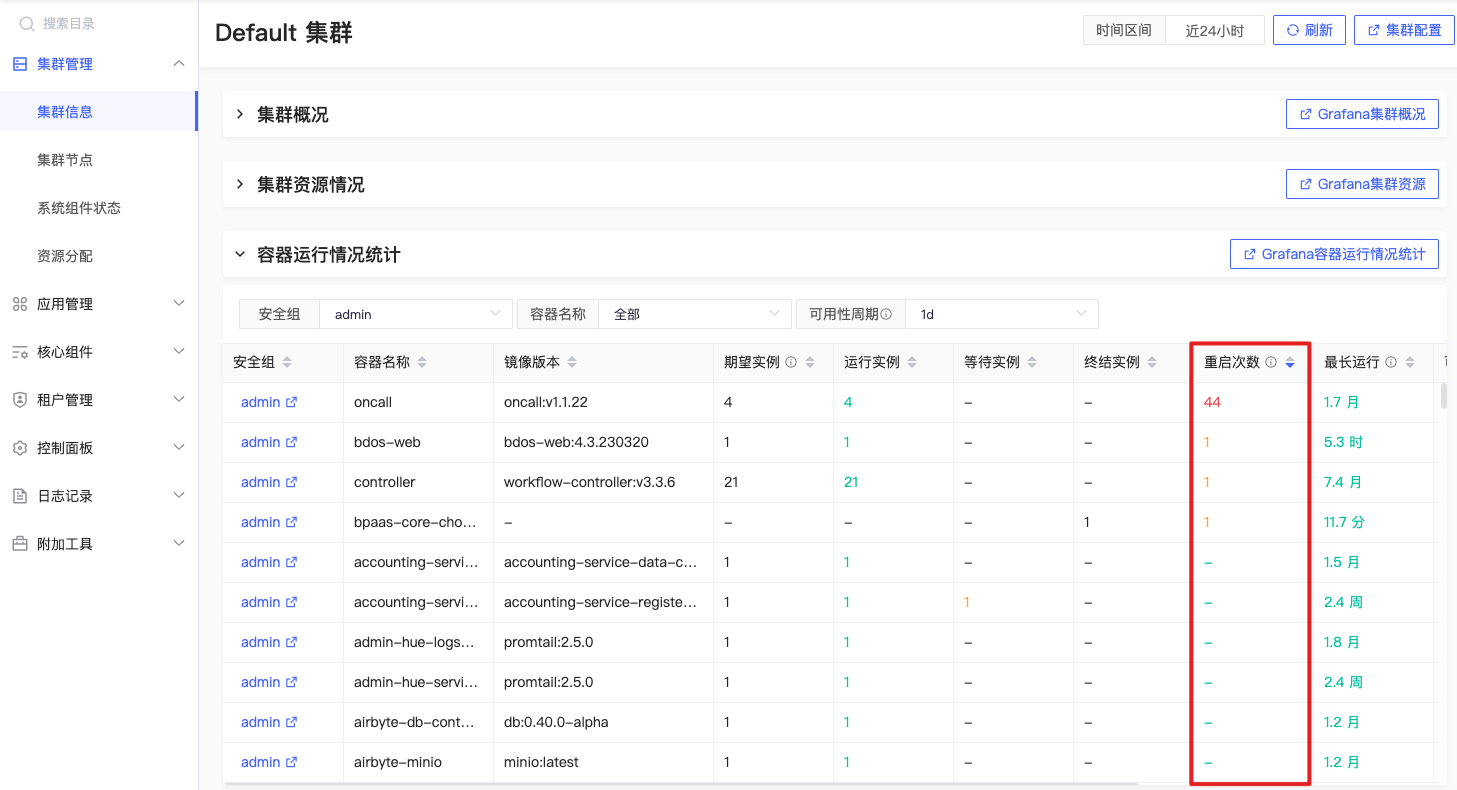
Task: Click the 搜索目录 search input
Action: [x=100, y=24]
